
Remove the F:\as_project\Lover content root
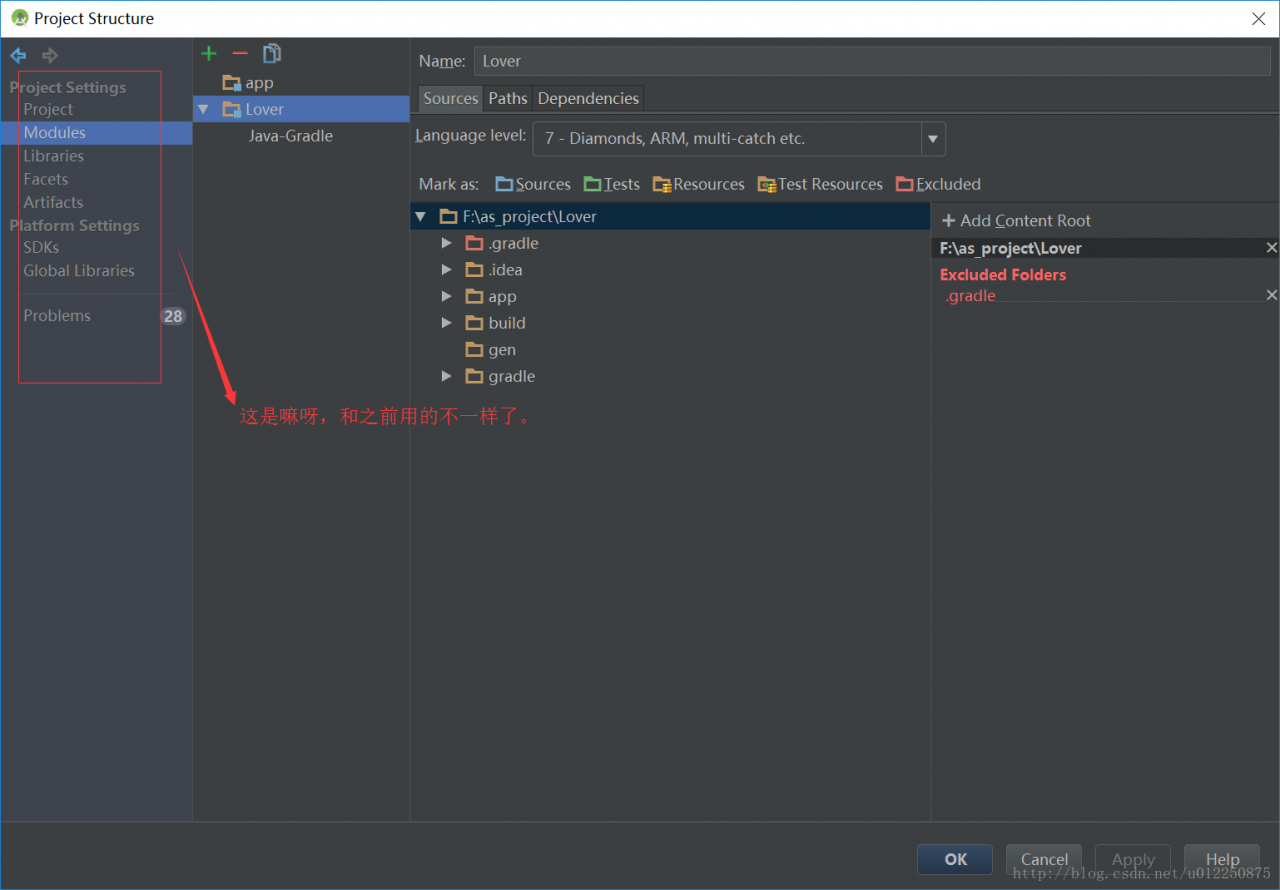tap(1271, 248)
